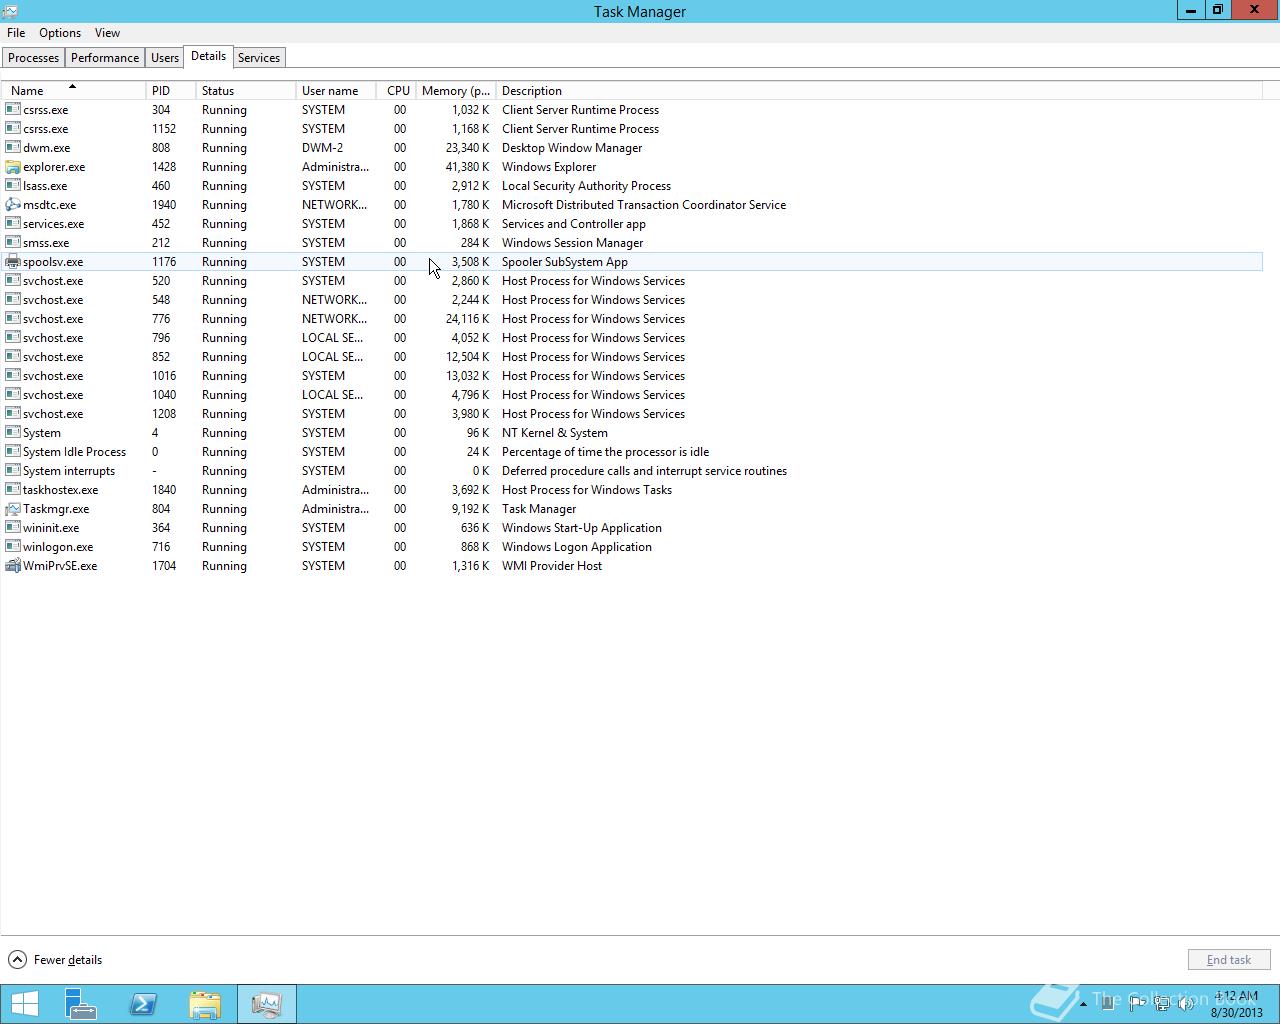This screenshot has height=1024, width=1280.
Task: Click the End task button
Action: click(1229, 960)
